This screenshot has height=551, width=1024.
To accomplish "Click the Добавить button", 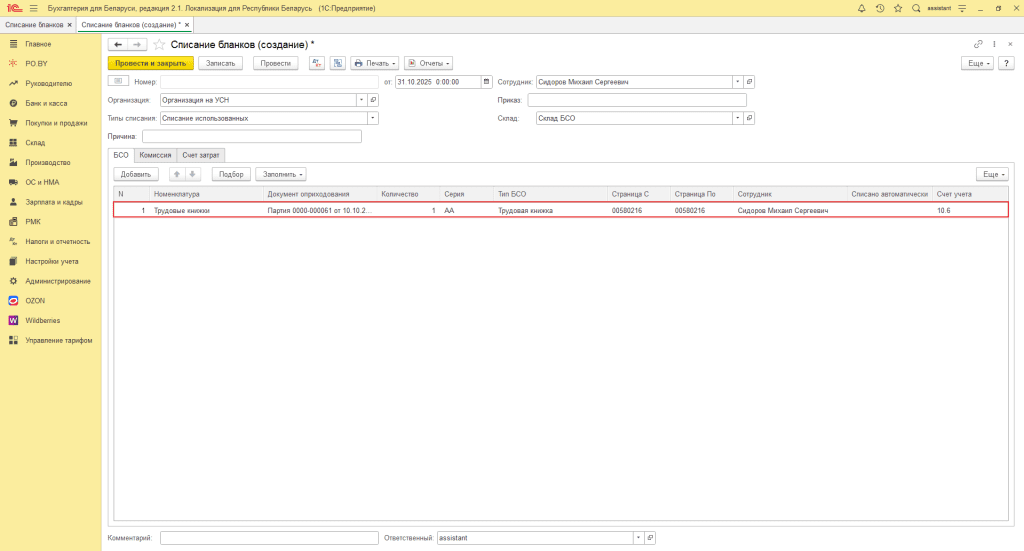I will coord(135,174).
